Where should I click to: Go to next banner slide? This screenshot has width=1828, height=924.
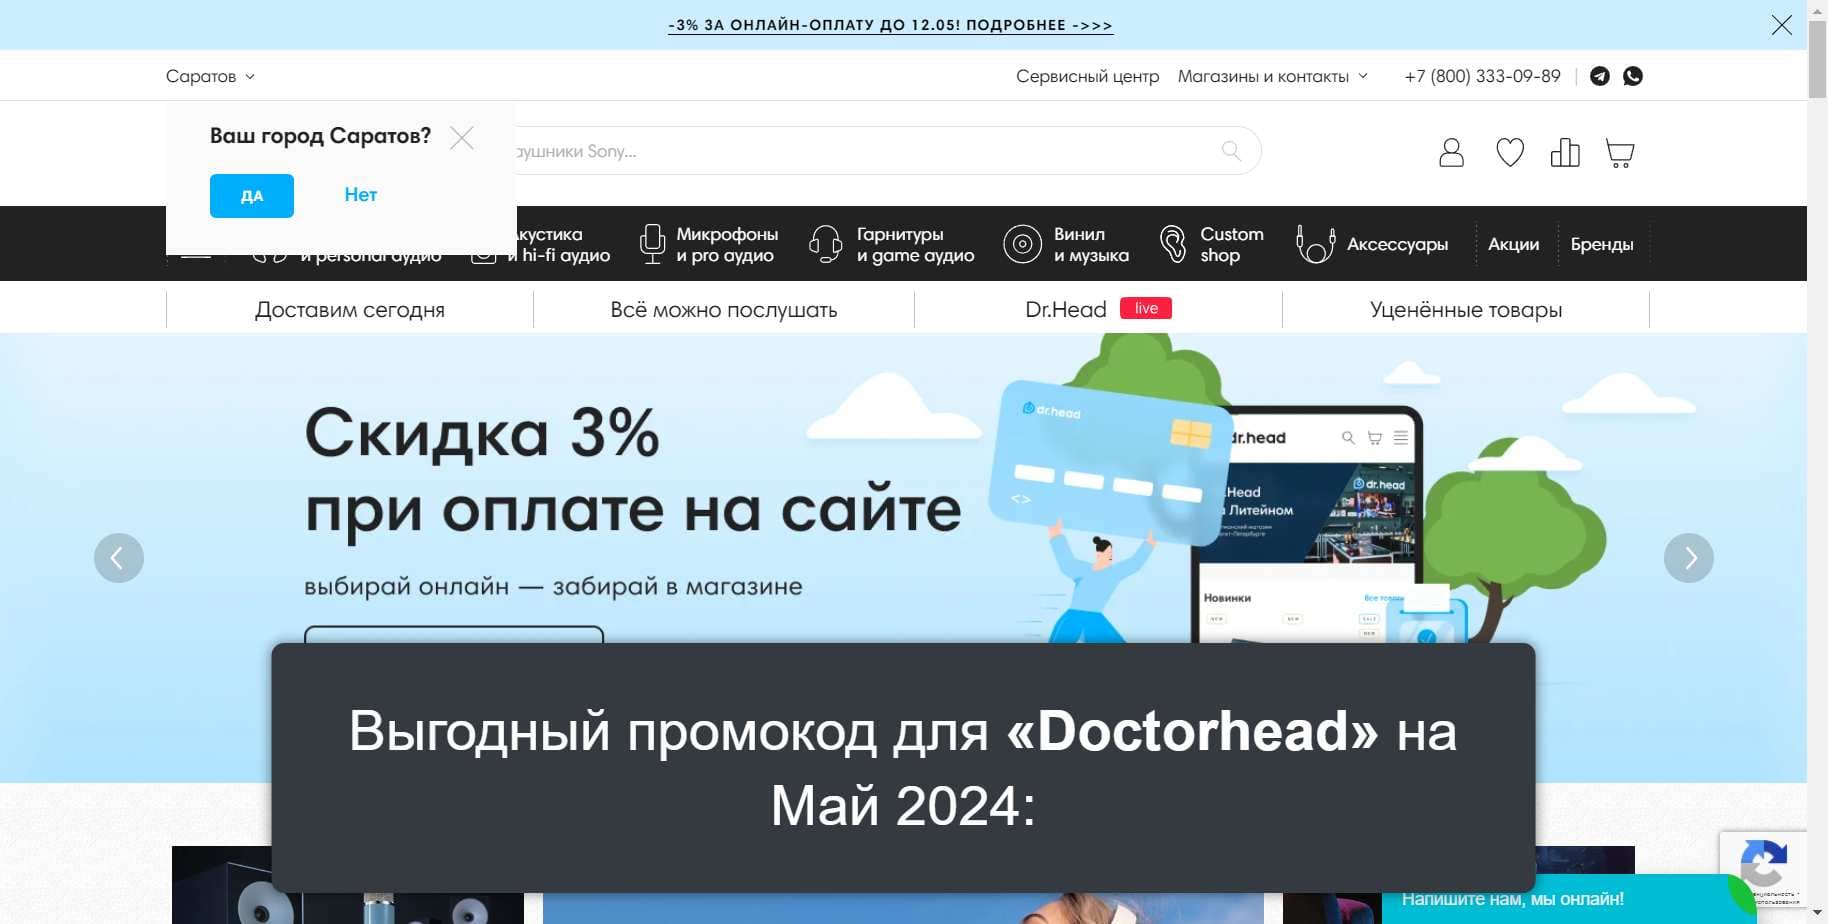(x=1688, y=558)
